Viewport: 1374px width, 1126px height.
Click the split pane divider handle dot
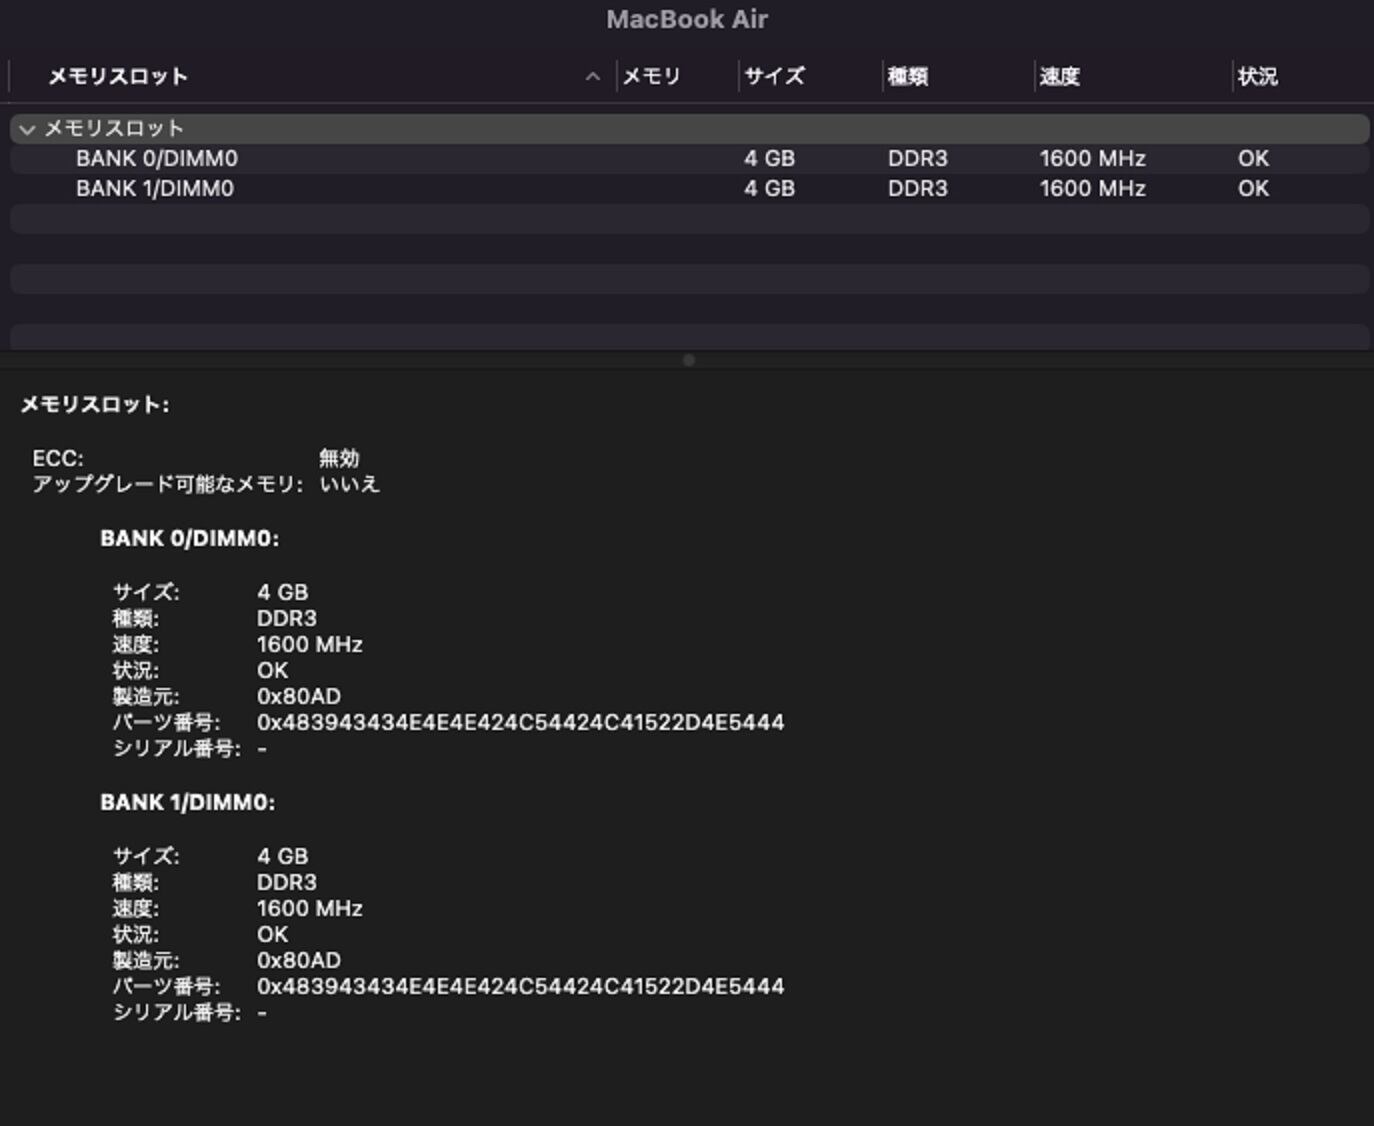tap(688, 360)
